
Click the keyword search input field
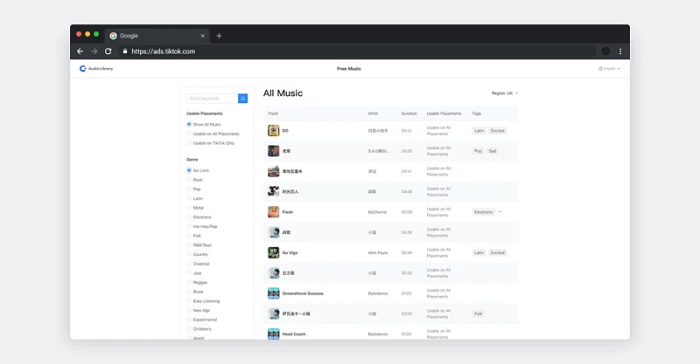click(x=212, y=98)
